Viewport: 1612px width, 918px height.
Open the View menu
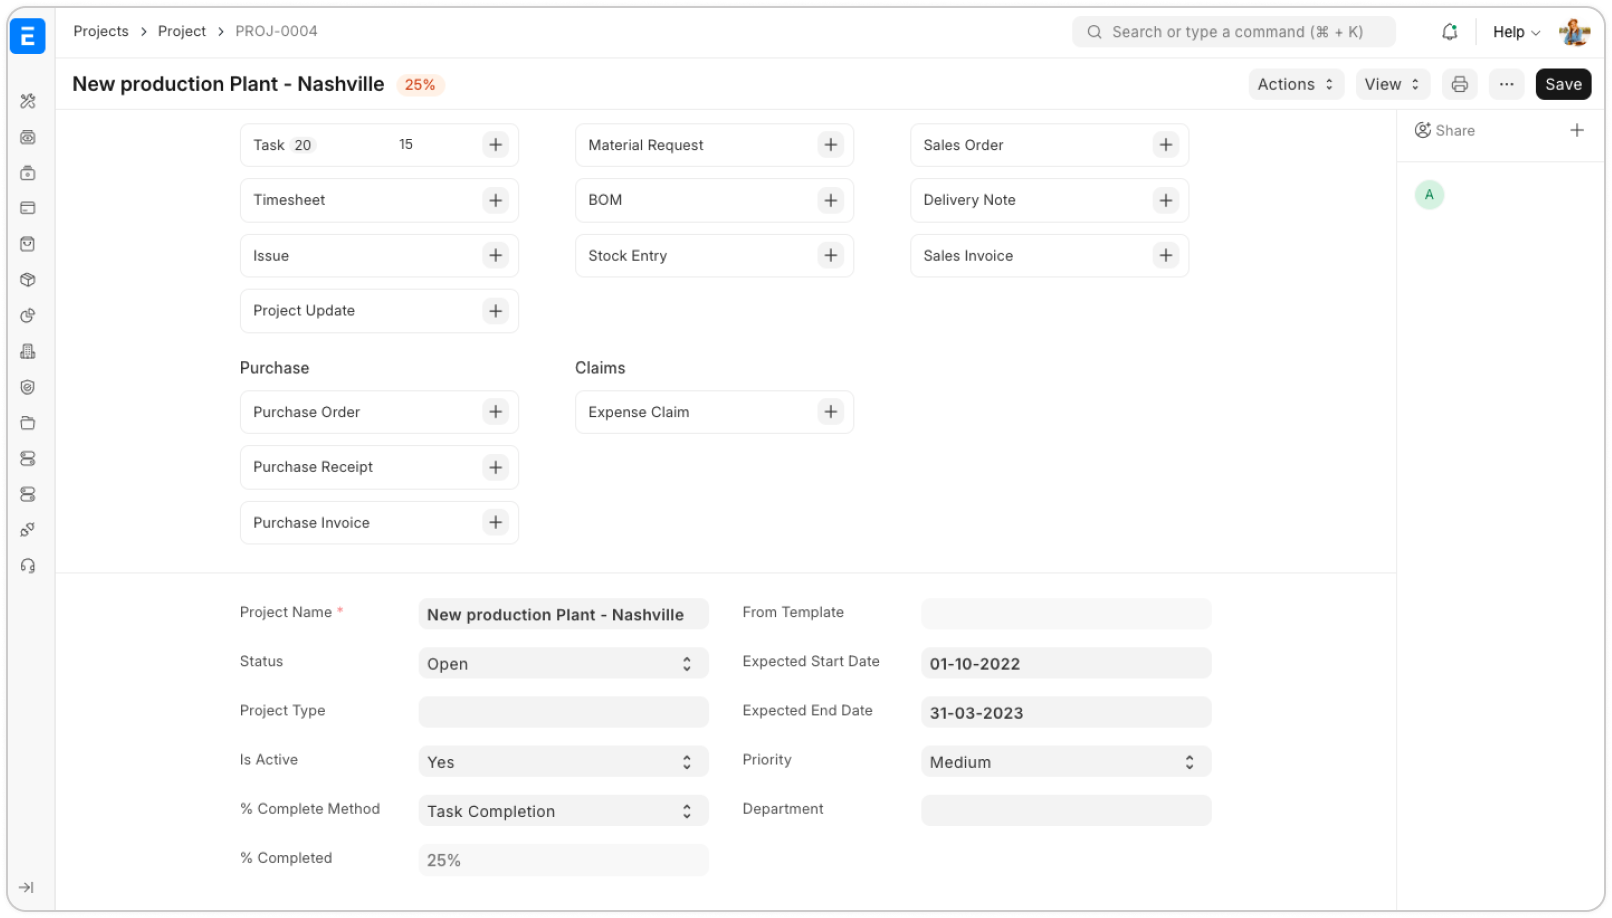point(1392,85)
